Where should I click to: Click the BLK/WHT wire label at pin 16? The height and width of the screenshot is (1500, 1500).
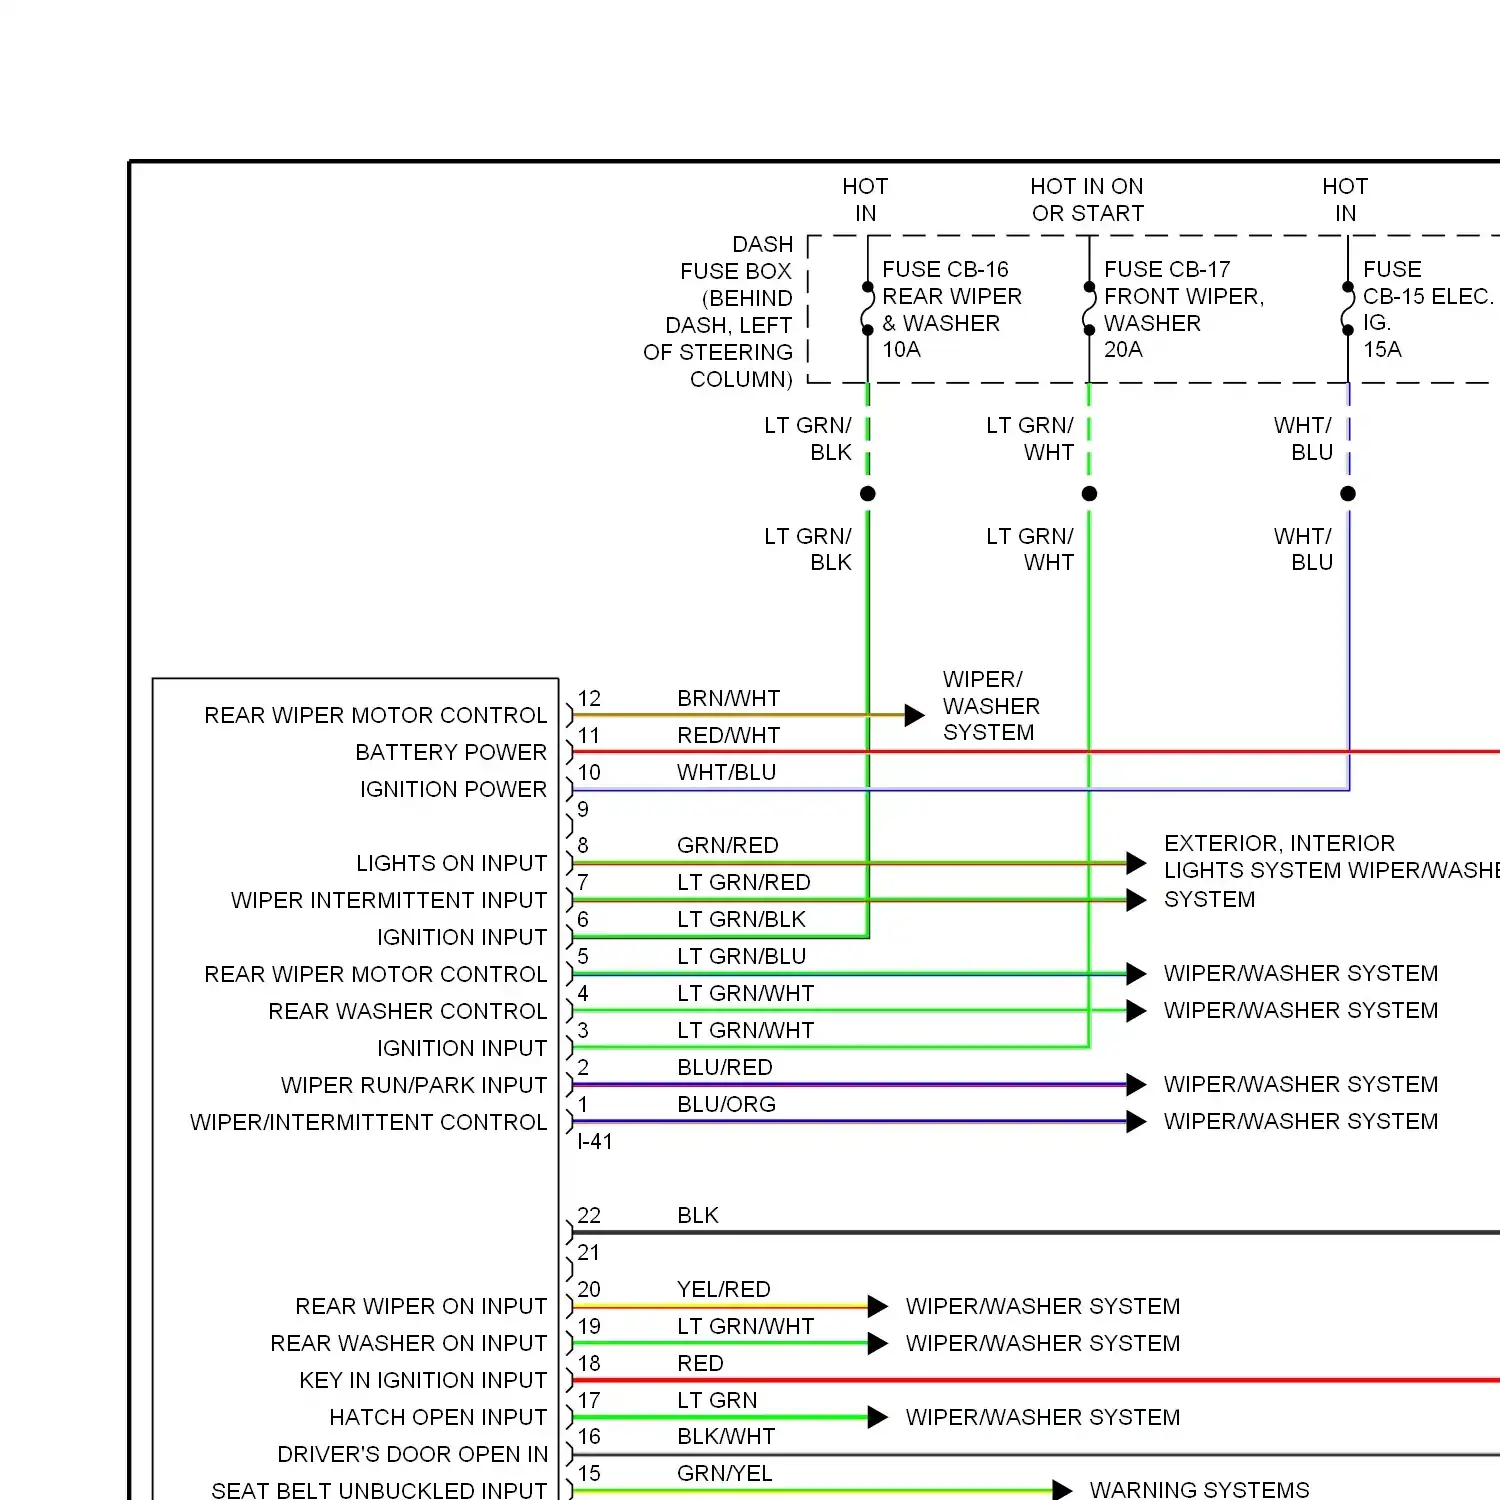pos(725,1436)
